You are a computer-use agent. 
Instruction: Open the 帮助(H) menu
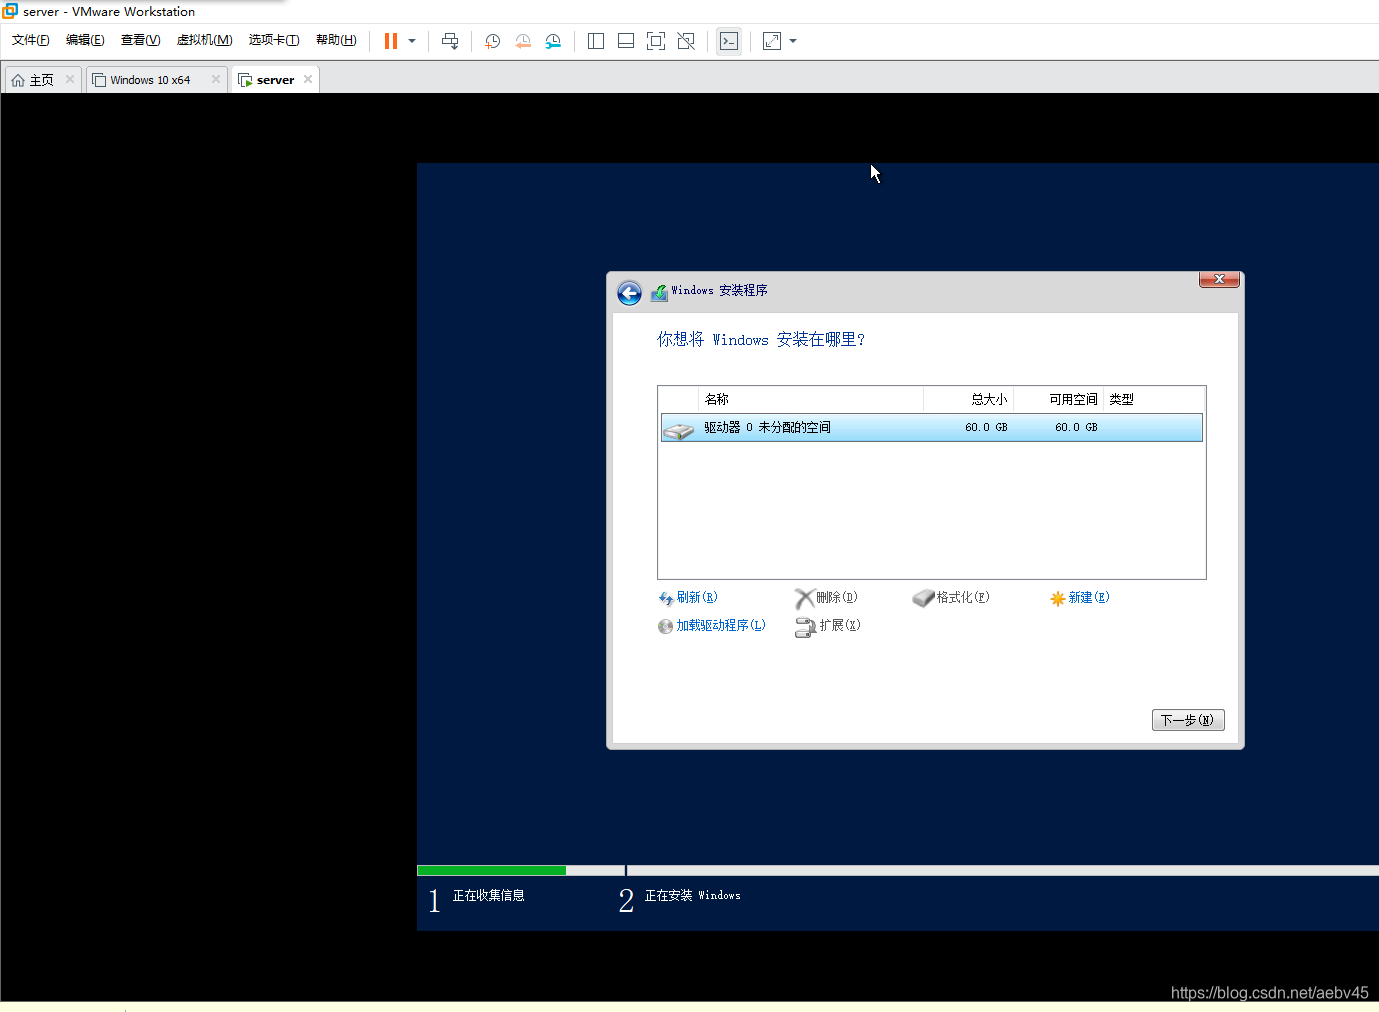click(336, 40)
